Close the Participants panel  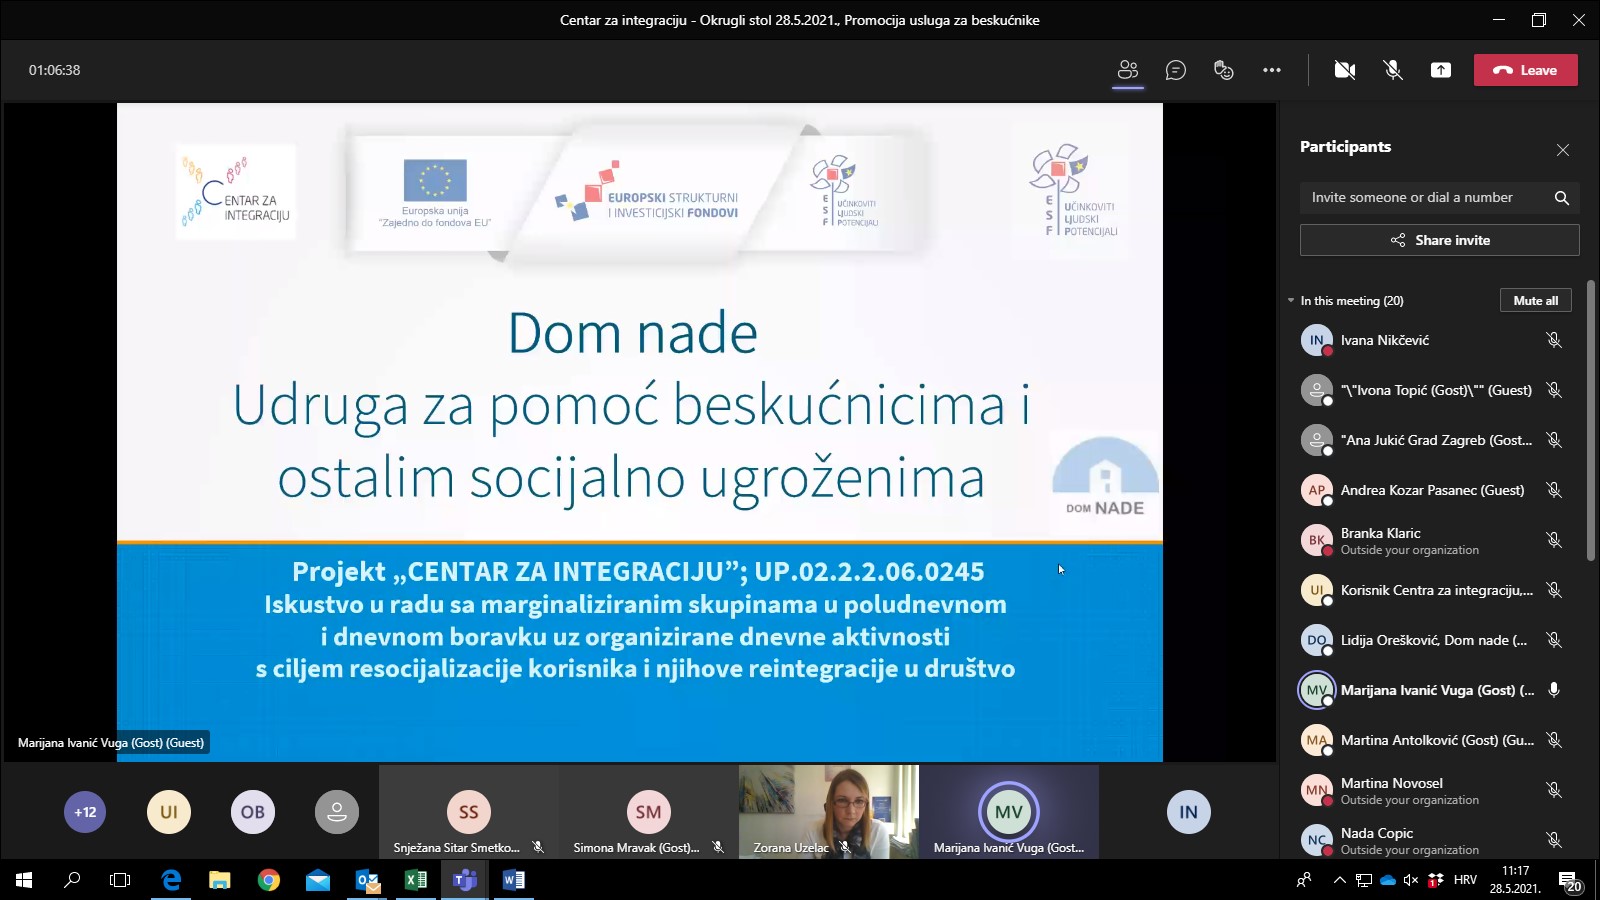tap(1562, 150)
